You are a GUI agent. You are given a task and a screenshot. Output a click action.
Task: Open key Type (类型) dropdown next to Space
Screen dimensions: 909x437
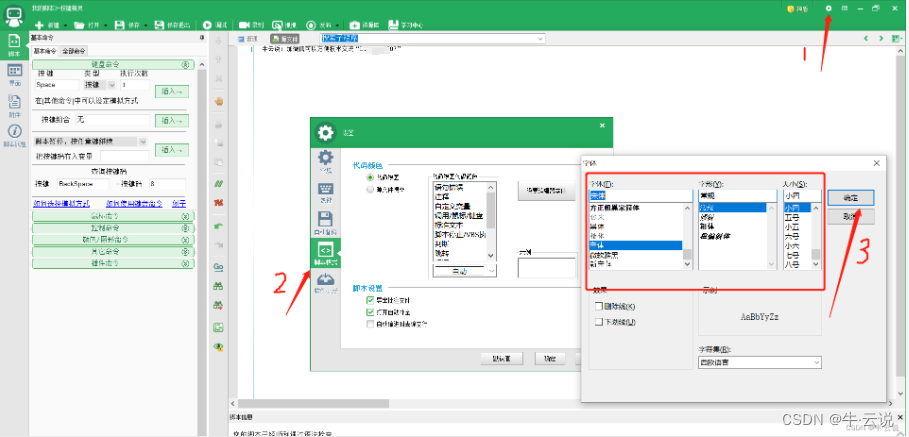tap(112, 85)
